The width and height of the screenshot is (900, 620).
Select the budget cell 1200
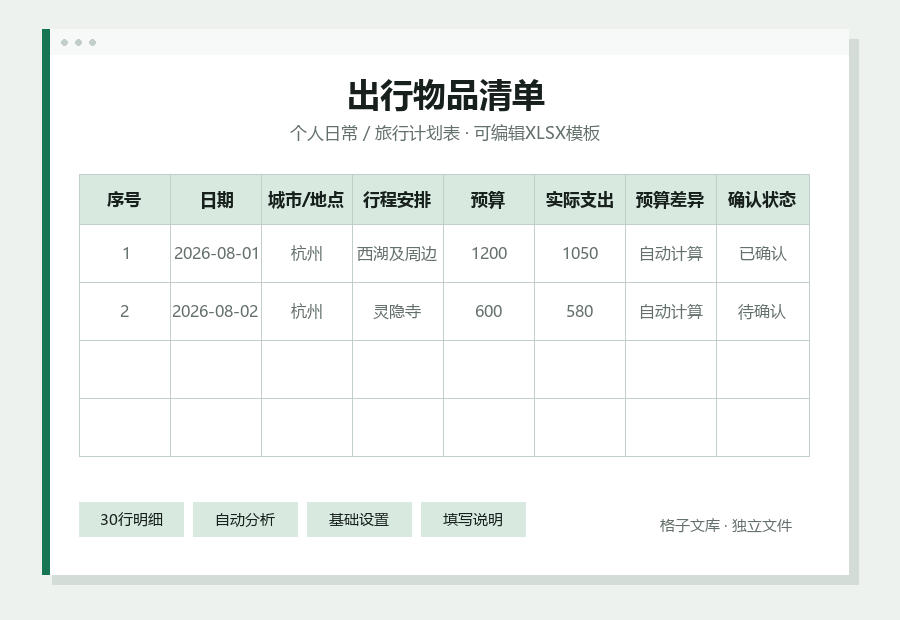pos(488,253)
